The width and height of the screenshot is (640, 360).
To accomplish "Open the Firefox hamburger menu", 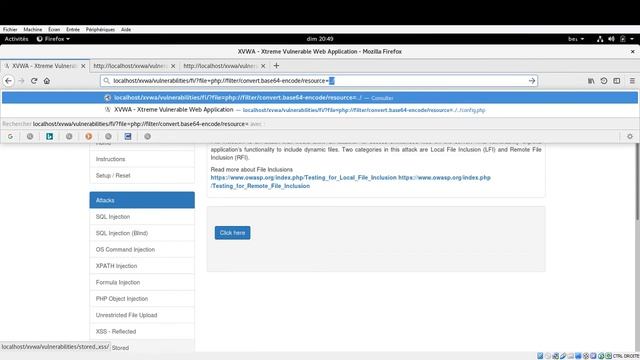I will pyautogui.click(x=632, y=81).
